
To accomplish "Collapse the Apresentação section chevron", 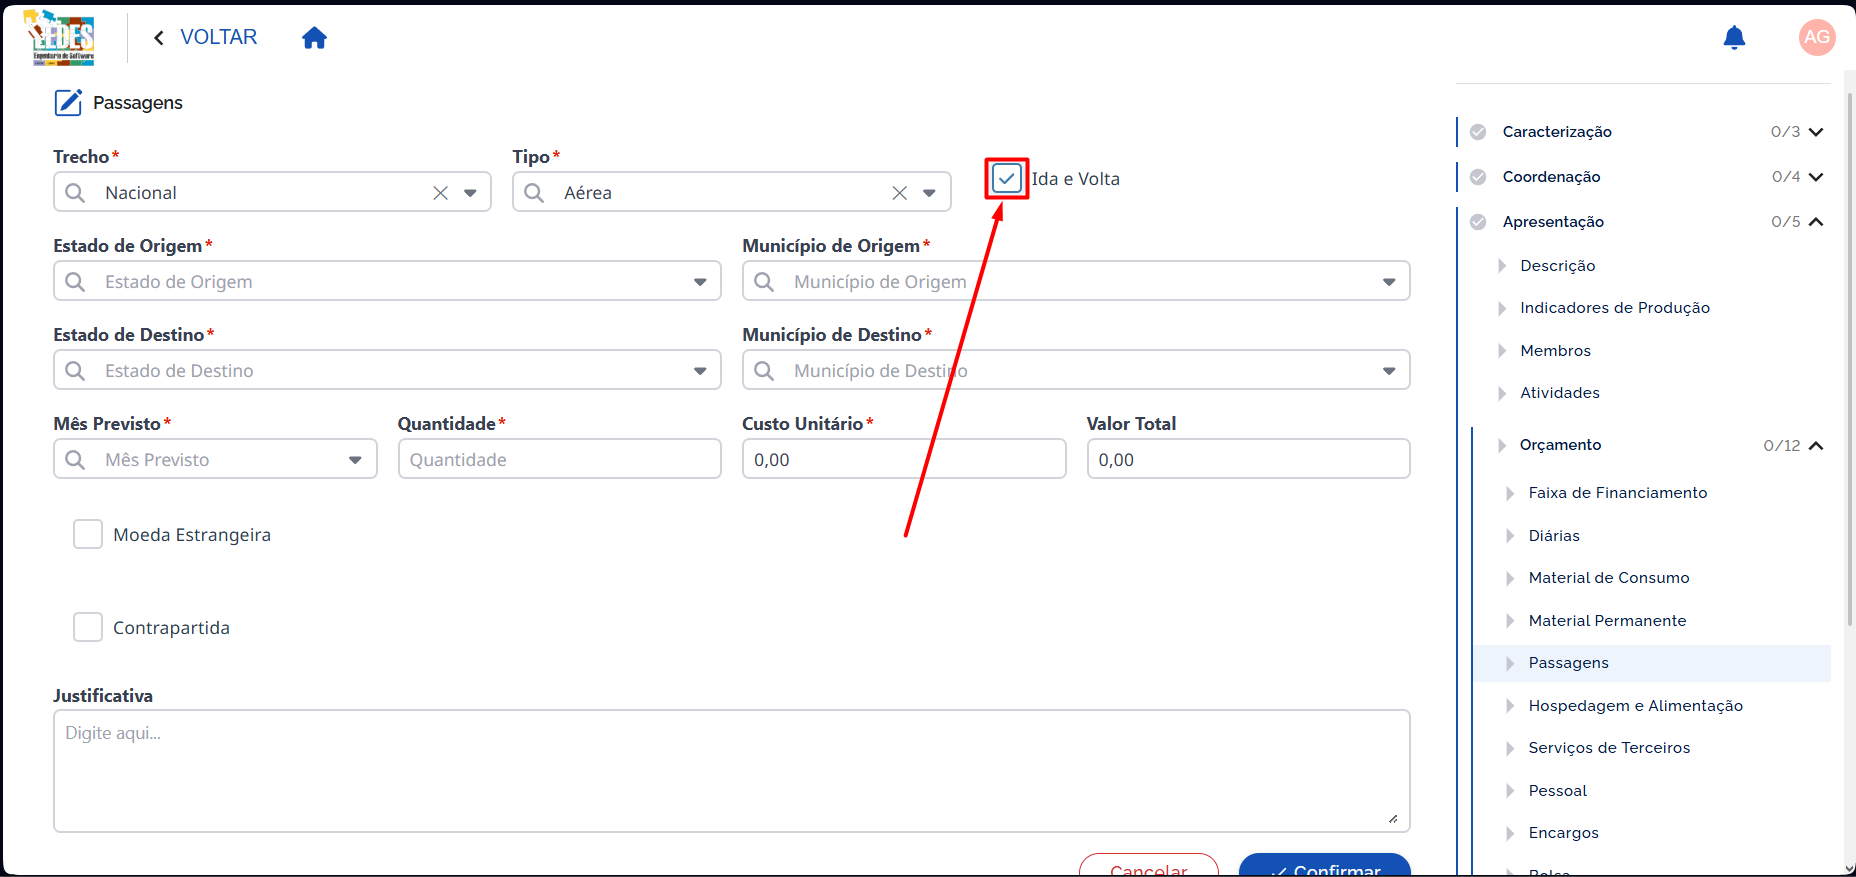I will tap(1816, 222).
